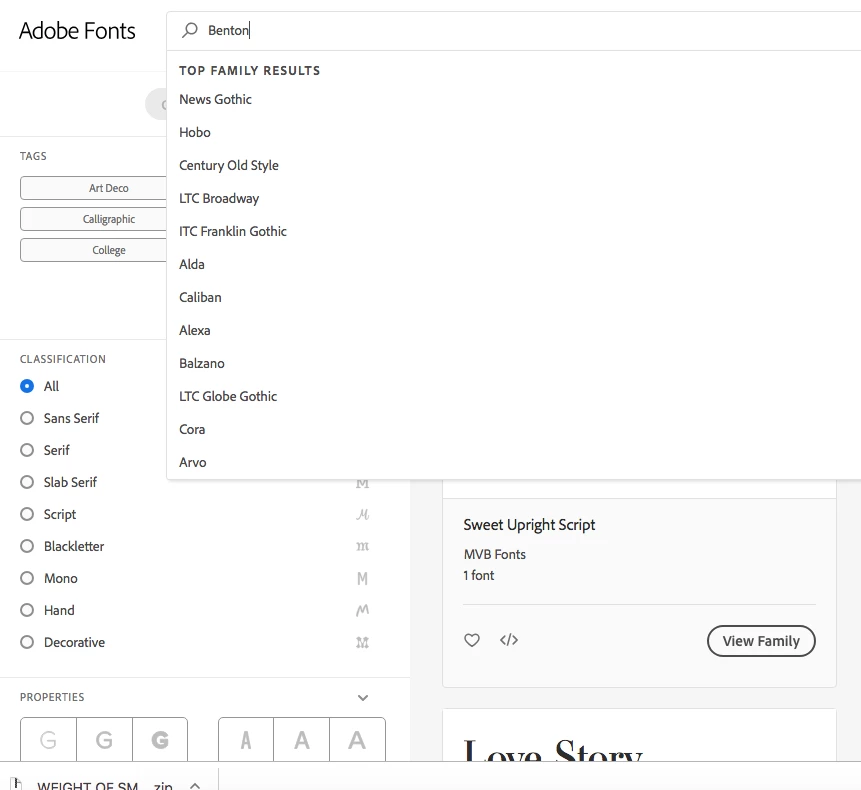
Task: Click the heart icon on Sweet Upright Script
Action: [472, 640]
